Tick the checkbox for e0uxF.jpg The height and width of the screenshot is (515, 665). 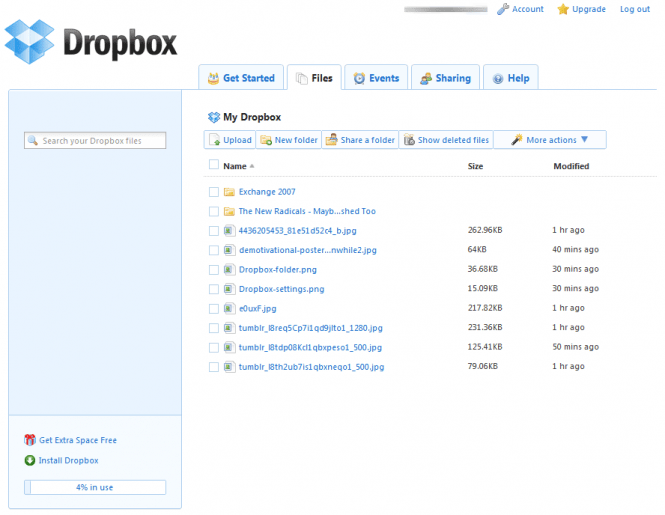coord(214,308)
